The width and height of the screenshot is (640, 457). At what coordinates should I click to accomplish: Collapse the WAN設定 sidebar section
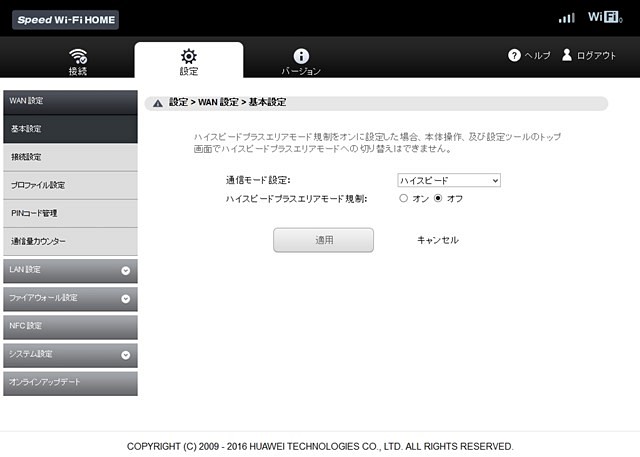(70, 102)
